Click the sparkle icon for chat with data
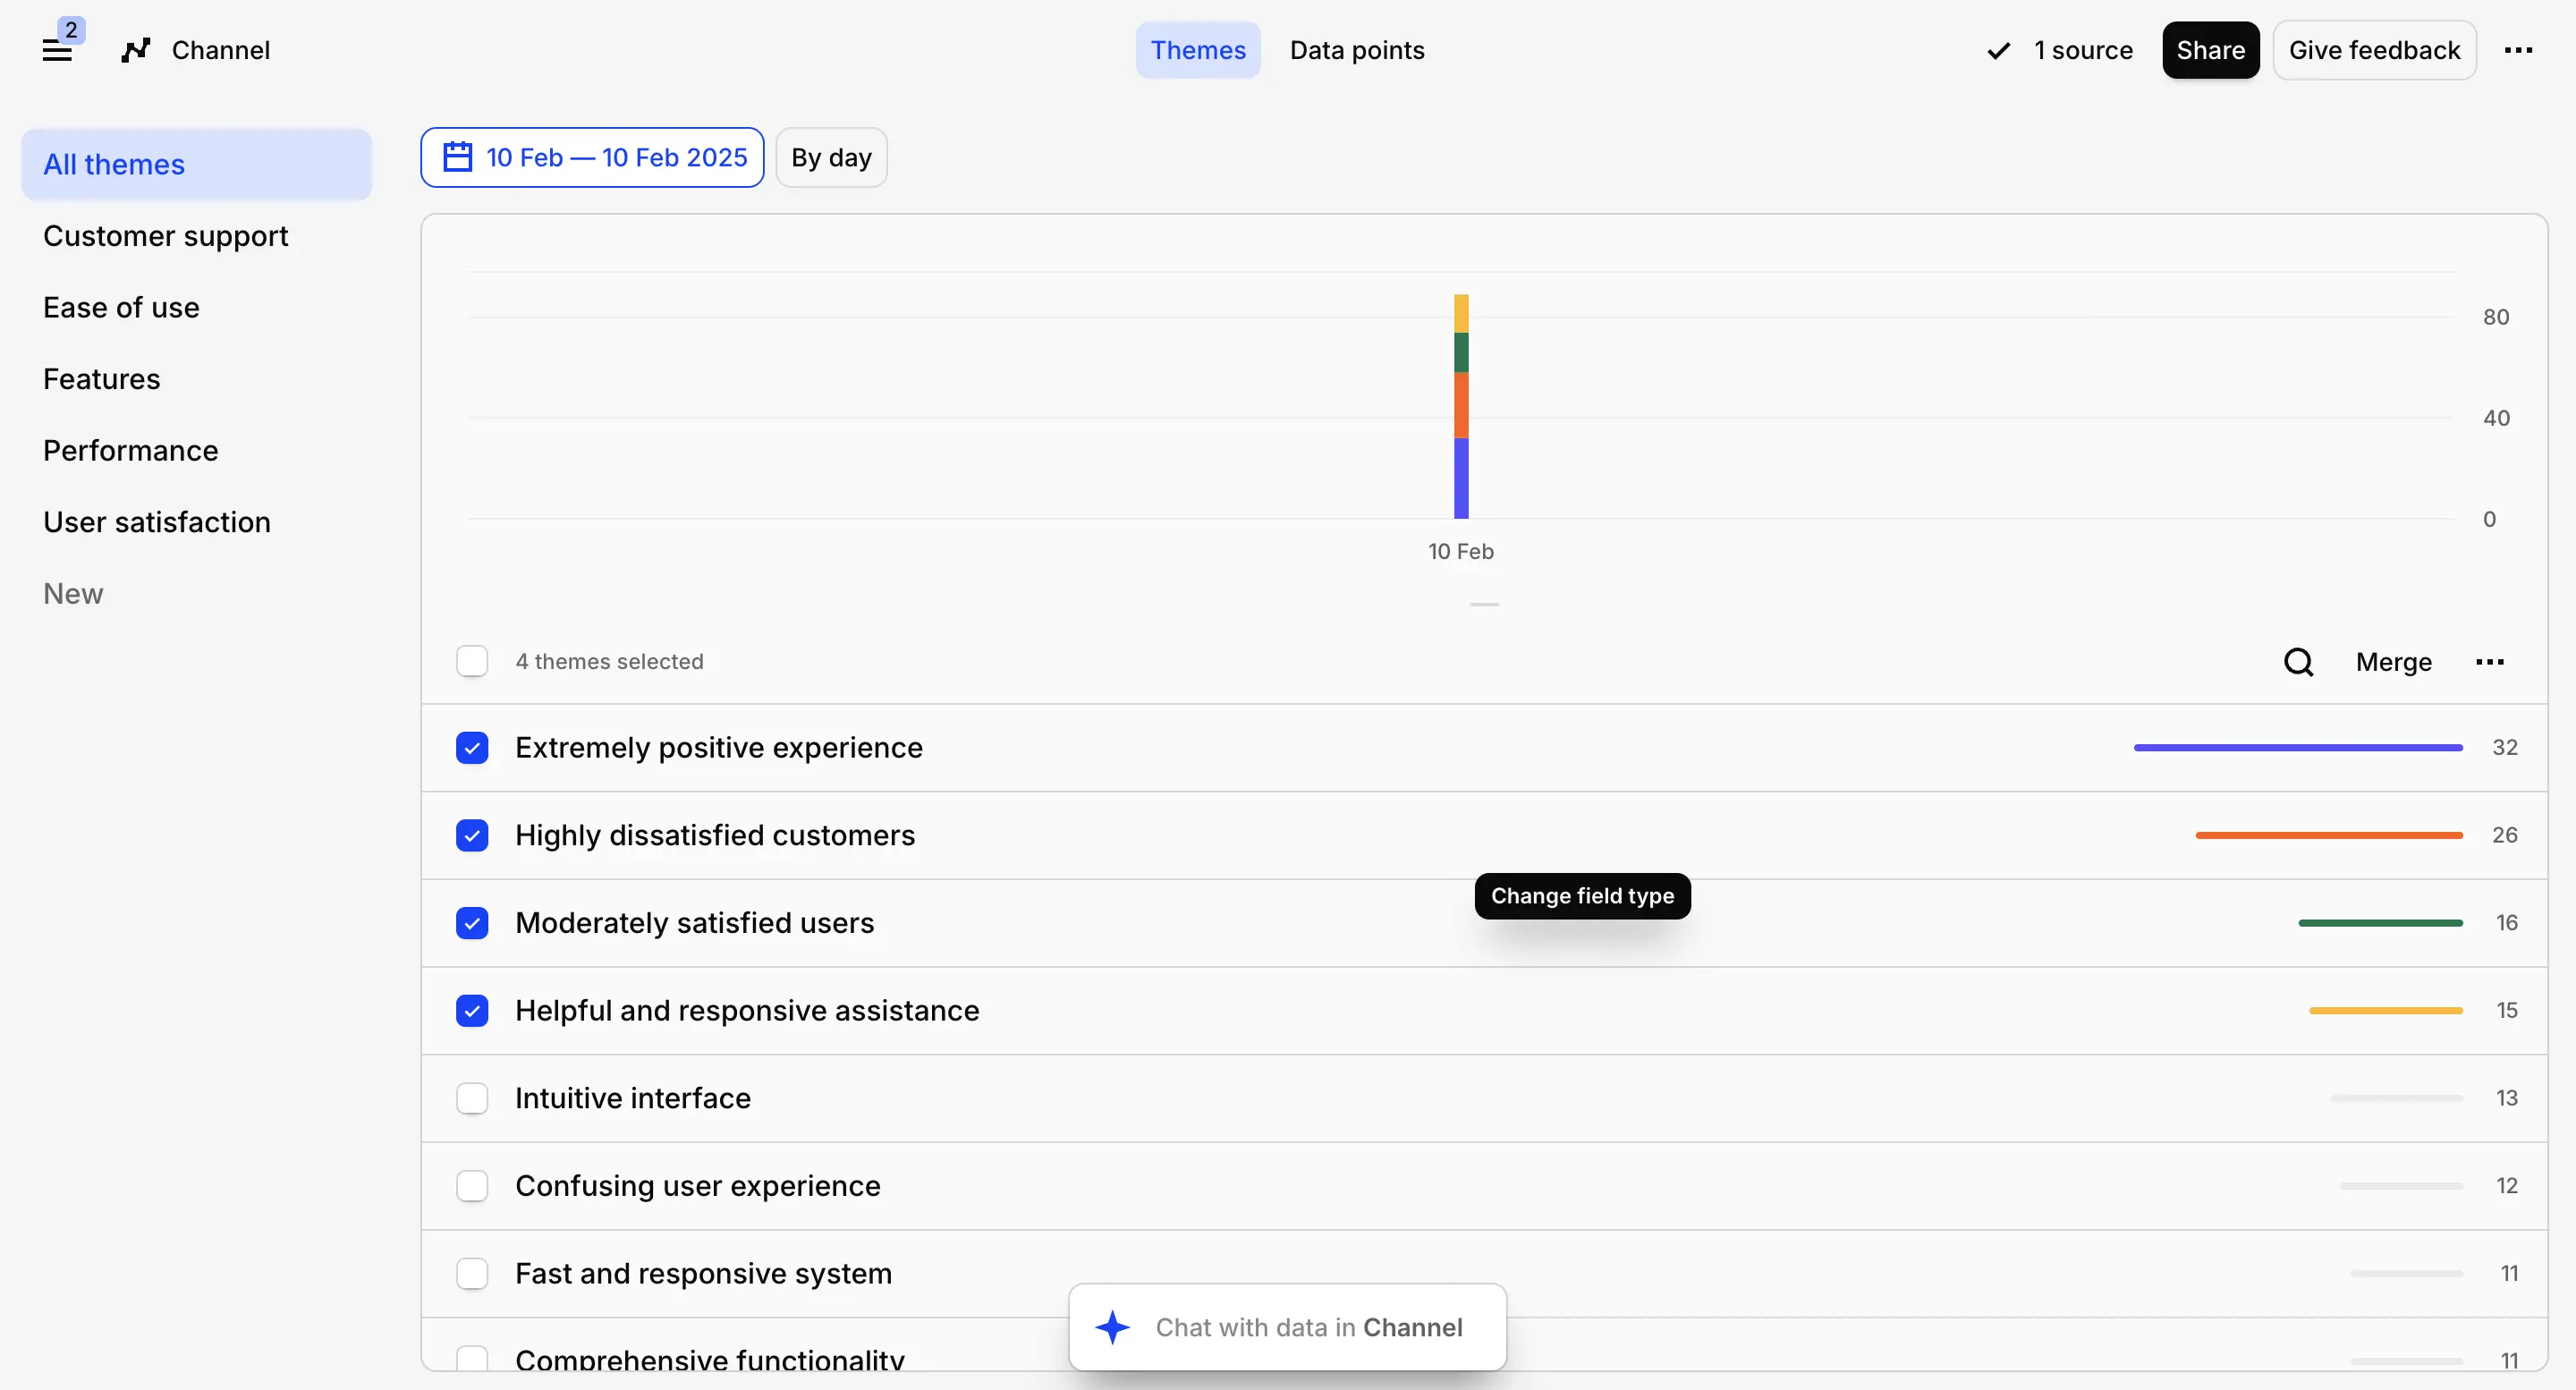The width and height of the screenshot is (2576, 1390). 1113,1327
